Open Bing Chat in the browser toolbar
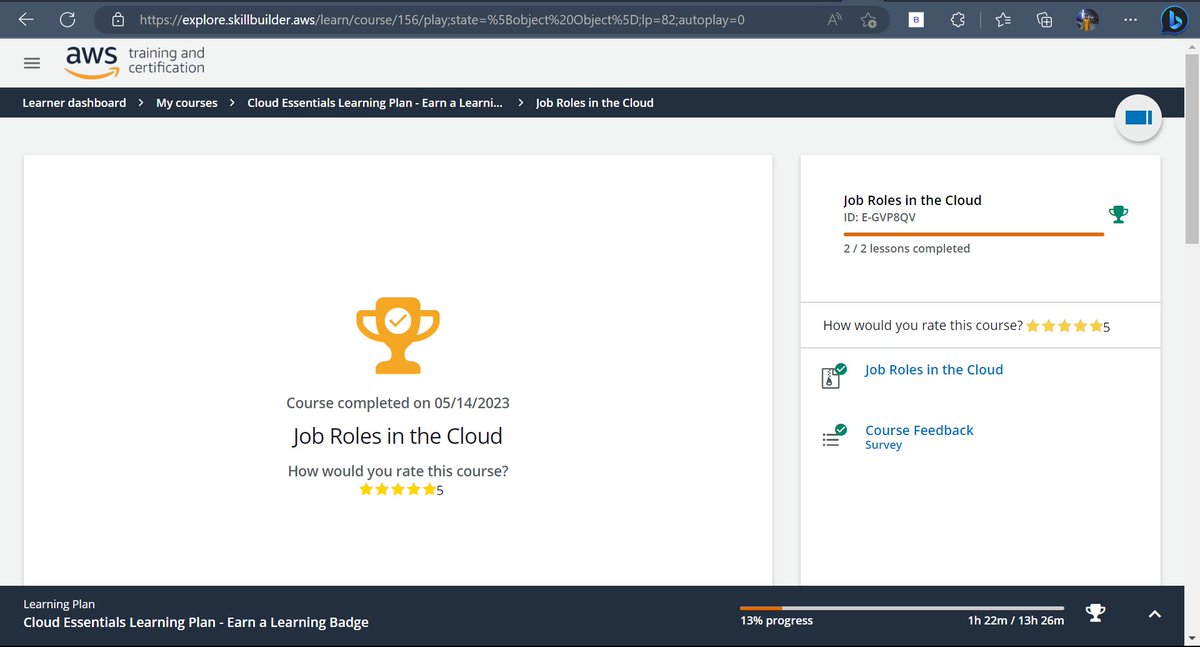The width and height of the screenshot is (1200, 647). 1172,18
